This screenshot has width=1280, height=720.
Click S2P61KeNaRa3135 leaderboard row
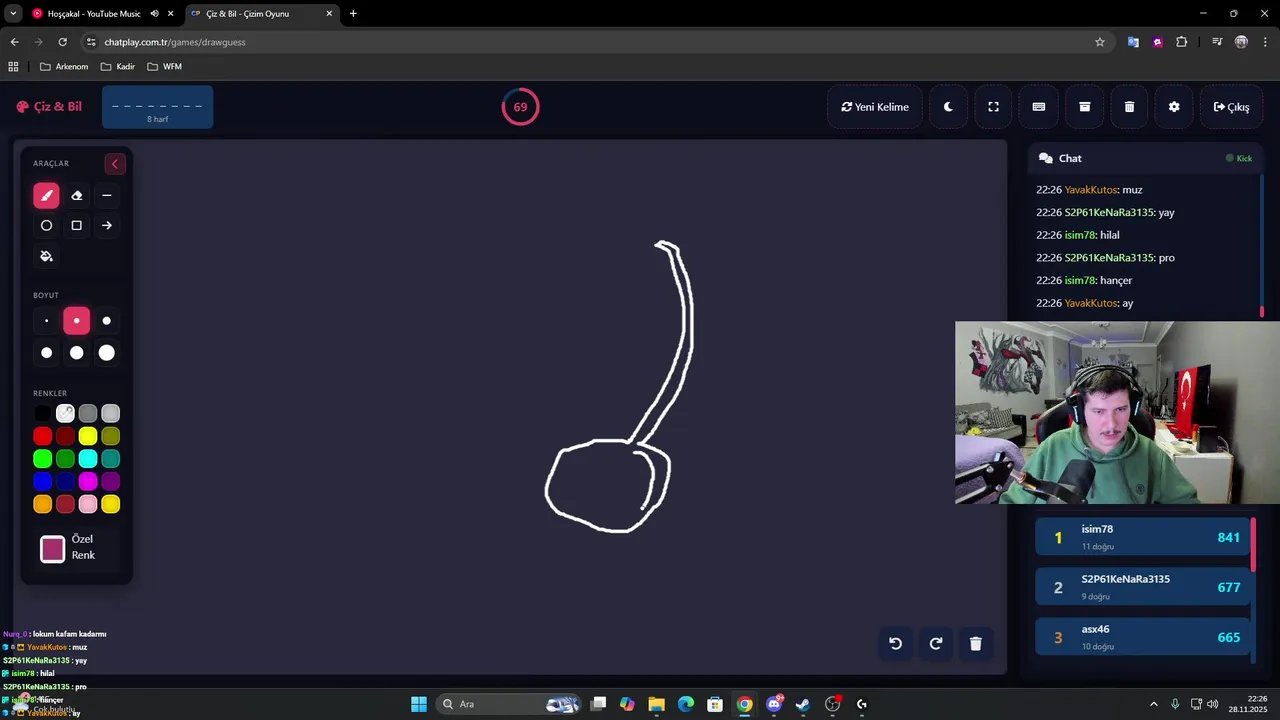click(x=1142, y=587)
